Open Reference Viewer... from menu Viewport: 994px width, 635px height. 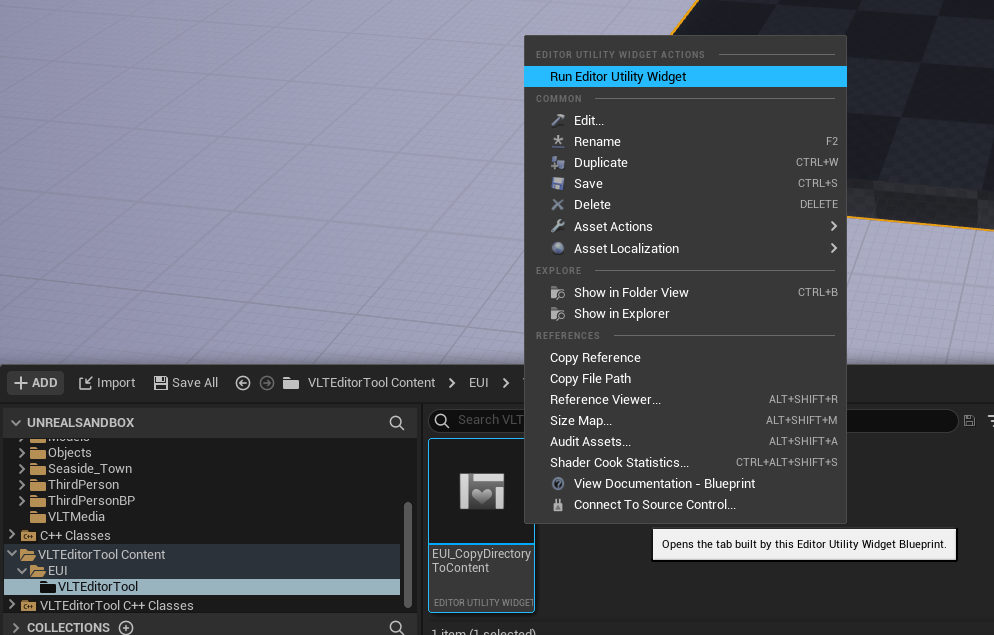coord(685,399)
